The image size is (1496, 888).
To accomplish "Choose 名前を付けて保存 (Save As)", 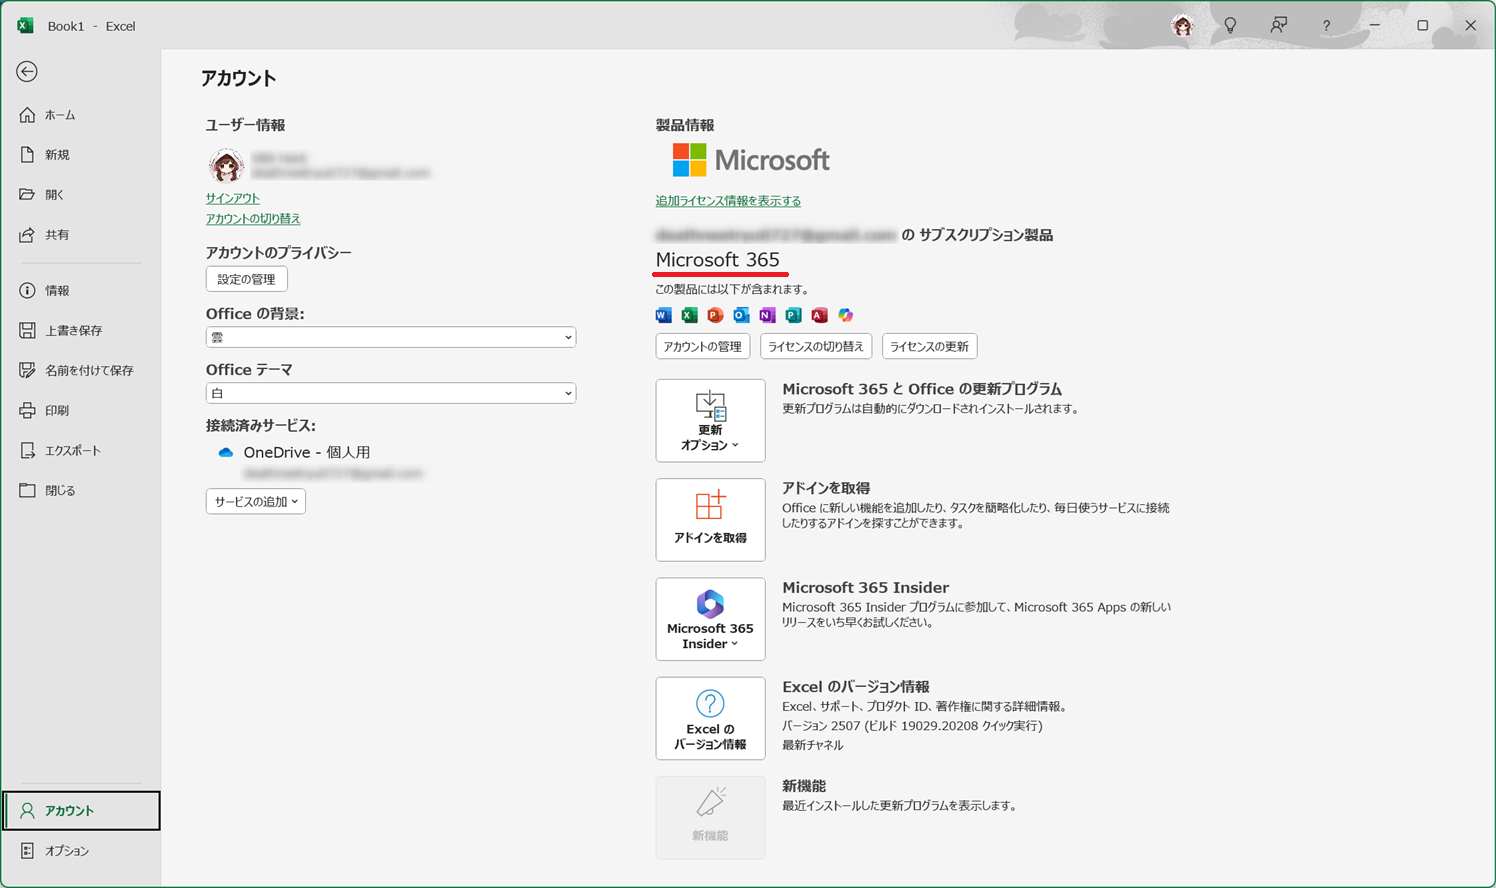I will pyautogui.click(x=80, y=371).
